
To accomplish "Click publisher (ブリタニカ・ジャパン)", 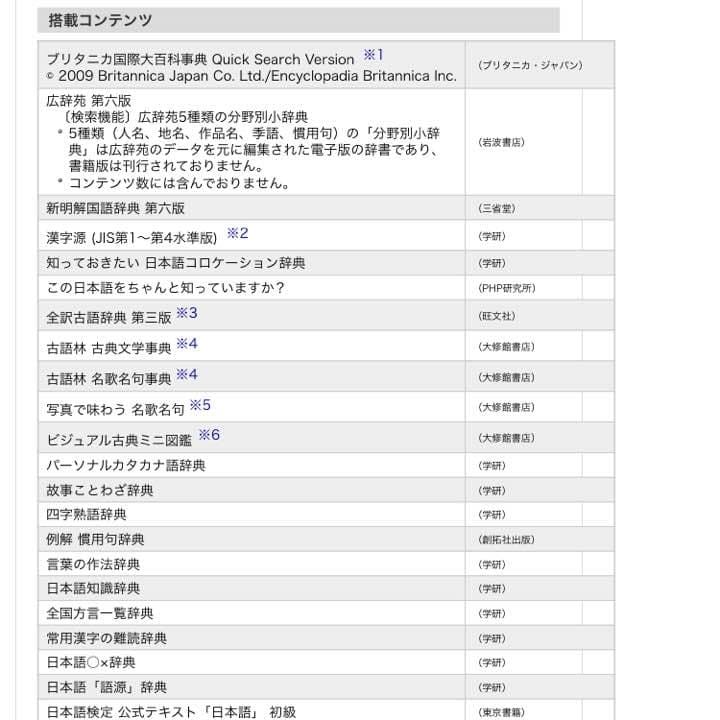I will 530,65.
